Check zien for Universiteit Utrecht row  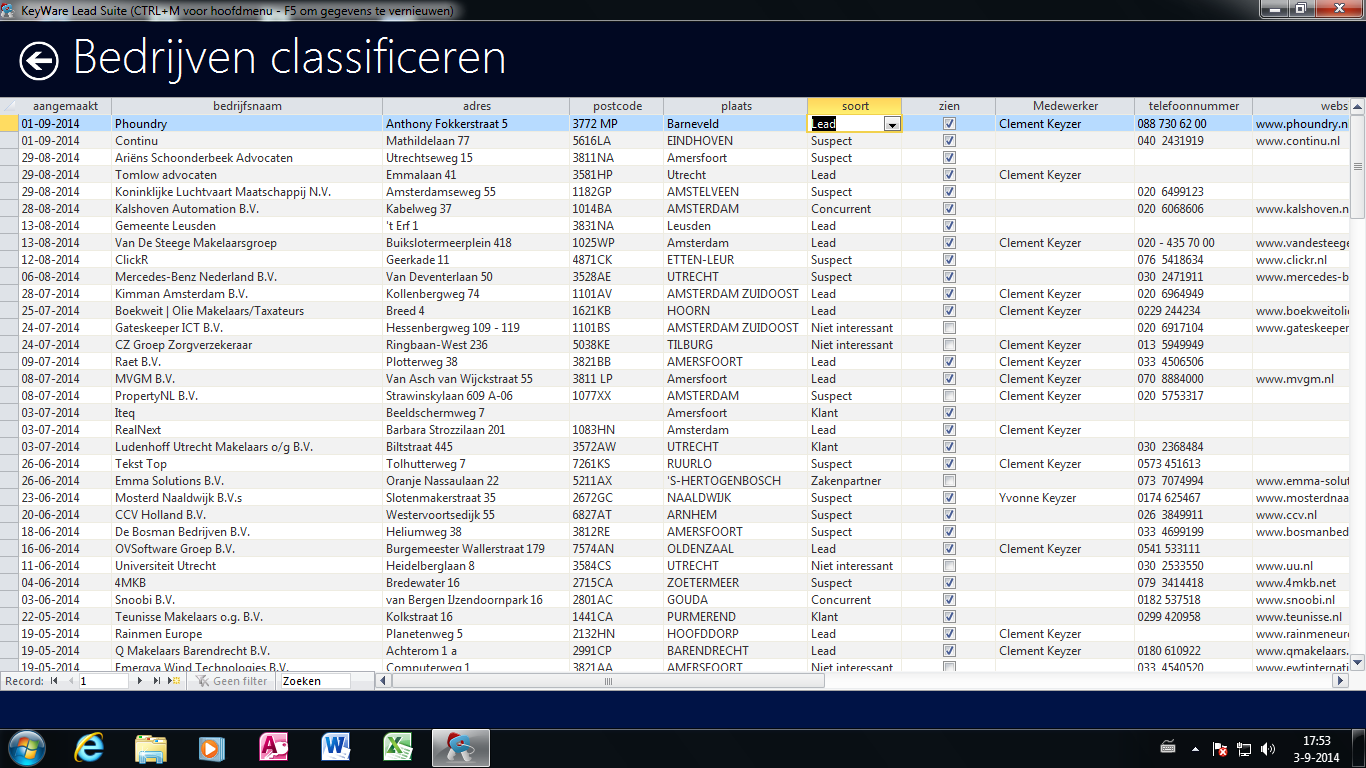[x=949, y=566]
